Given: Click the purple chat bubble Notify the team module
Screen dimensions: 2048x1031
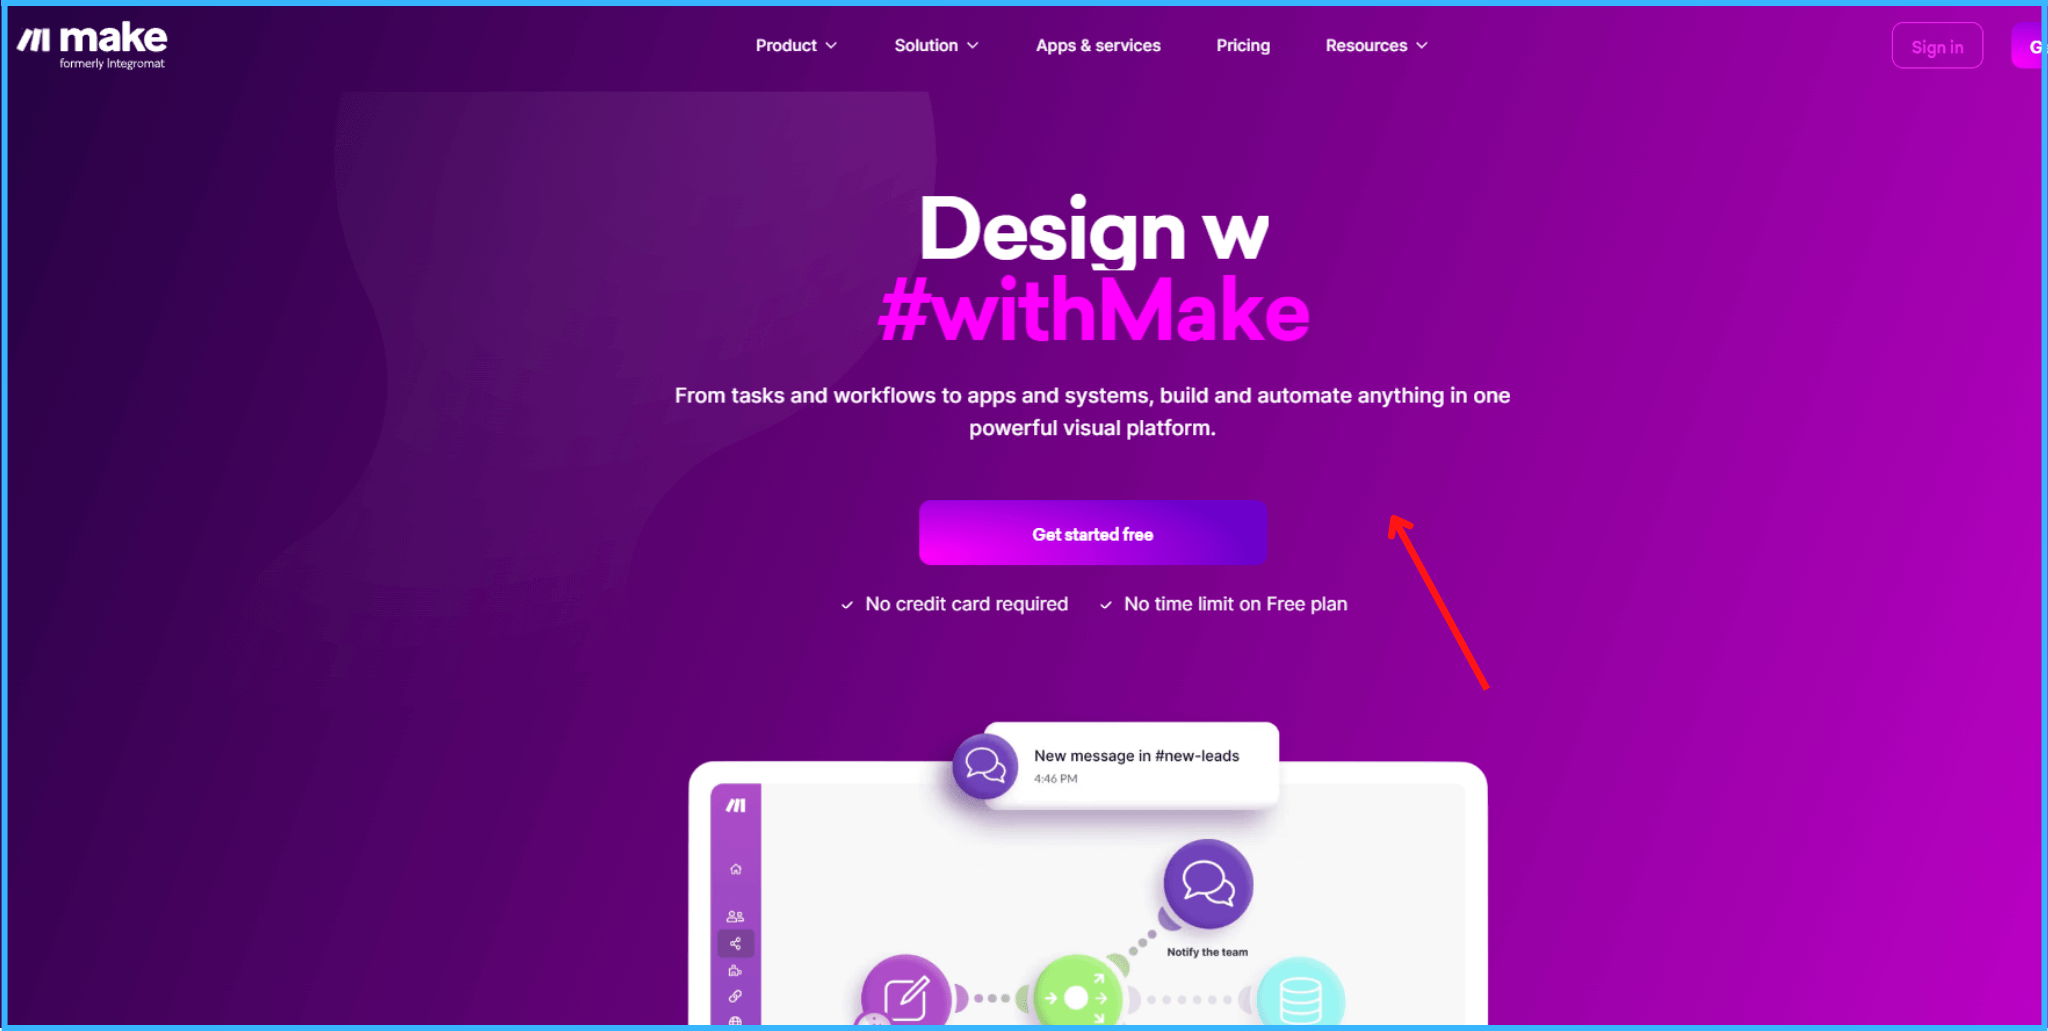Looking at the screenshot, I should tap(1208, 884).
